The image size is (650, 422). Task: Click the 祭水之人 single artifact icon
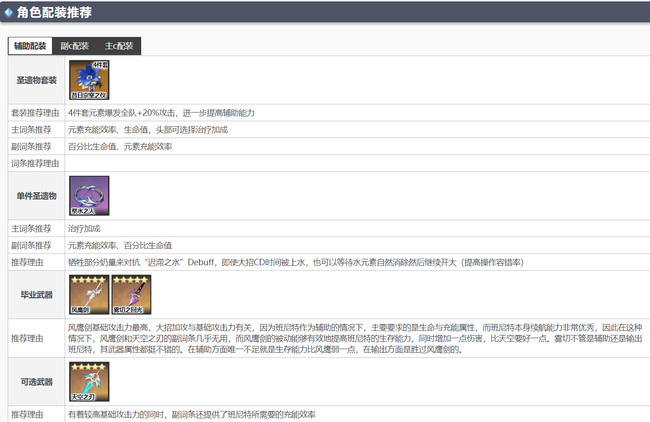88,196
